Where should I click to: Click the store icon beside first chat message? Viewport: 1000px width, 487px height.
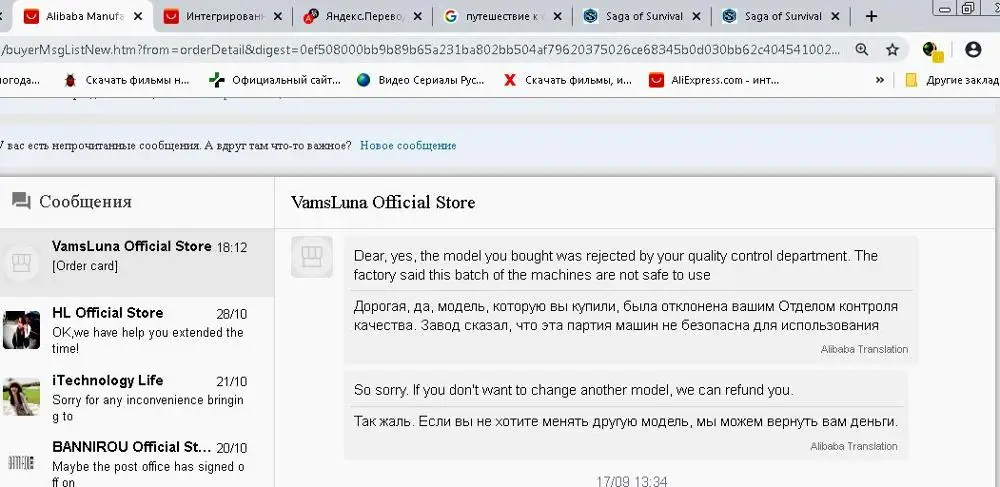(312, 257)
